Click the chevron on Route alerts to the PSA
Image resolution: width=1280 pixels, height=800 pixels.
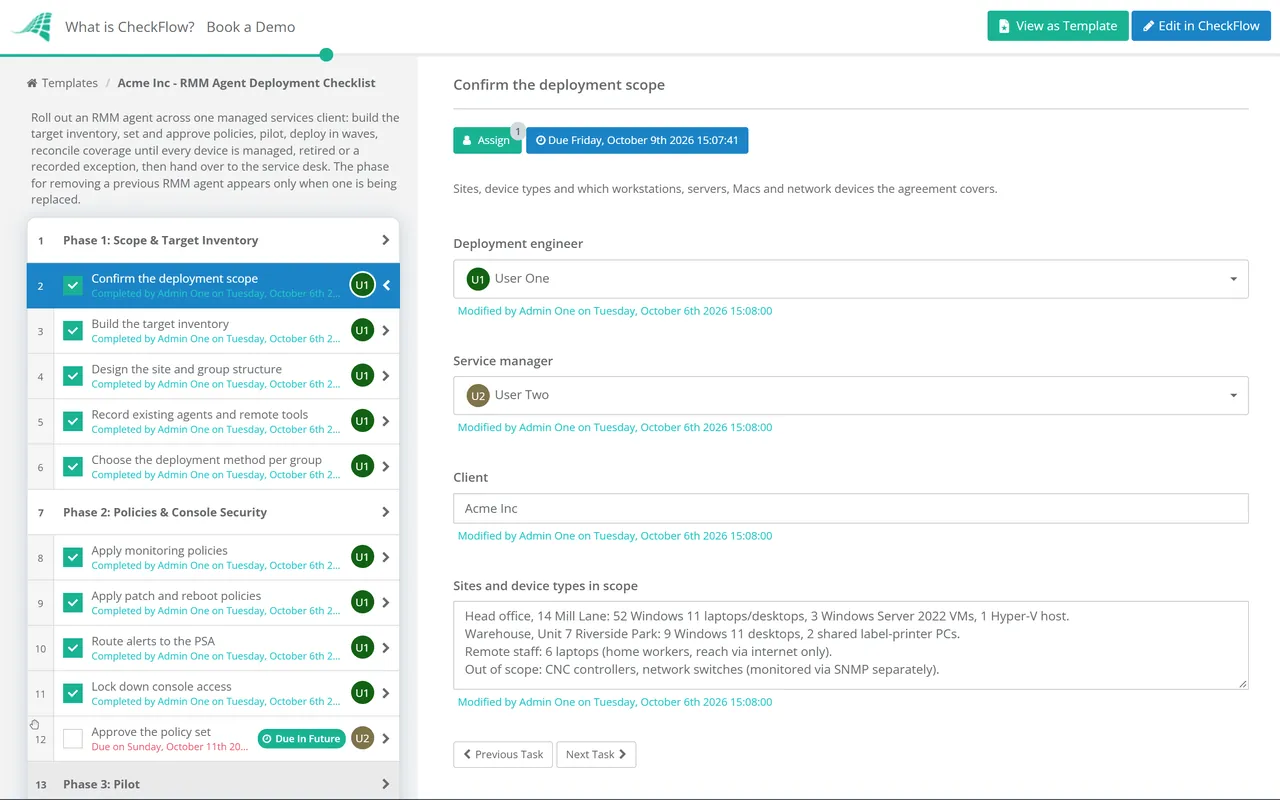click(x=386, y=648)
